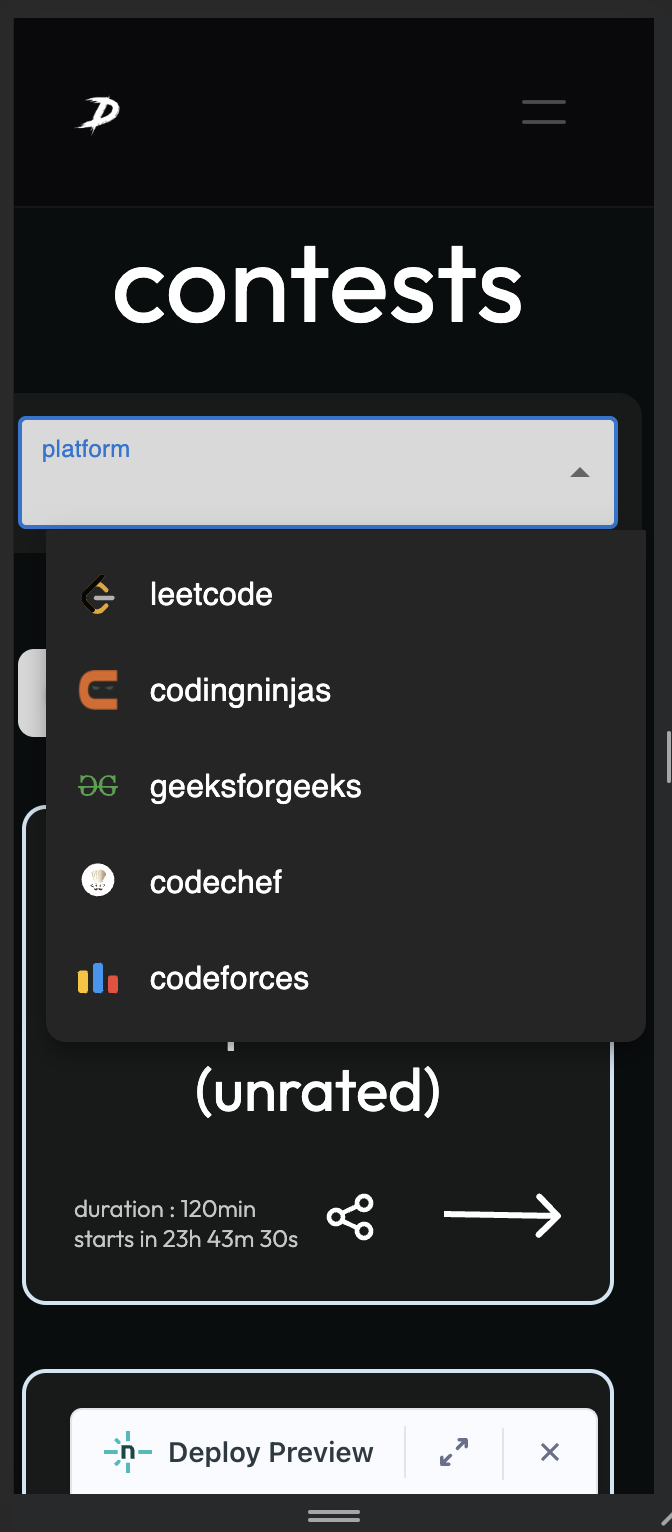Expand the Deploy Preview panel
The image size is (672, 1532).
point(454,1452)
